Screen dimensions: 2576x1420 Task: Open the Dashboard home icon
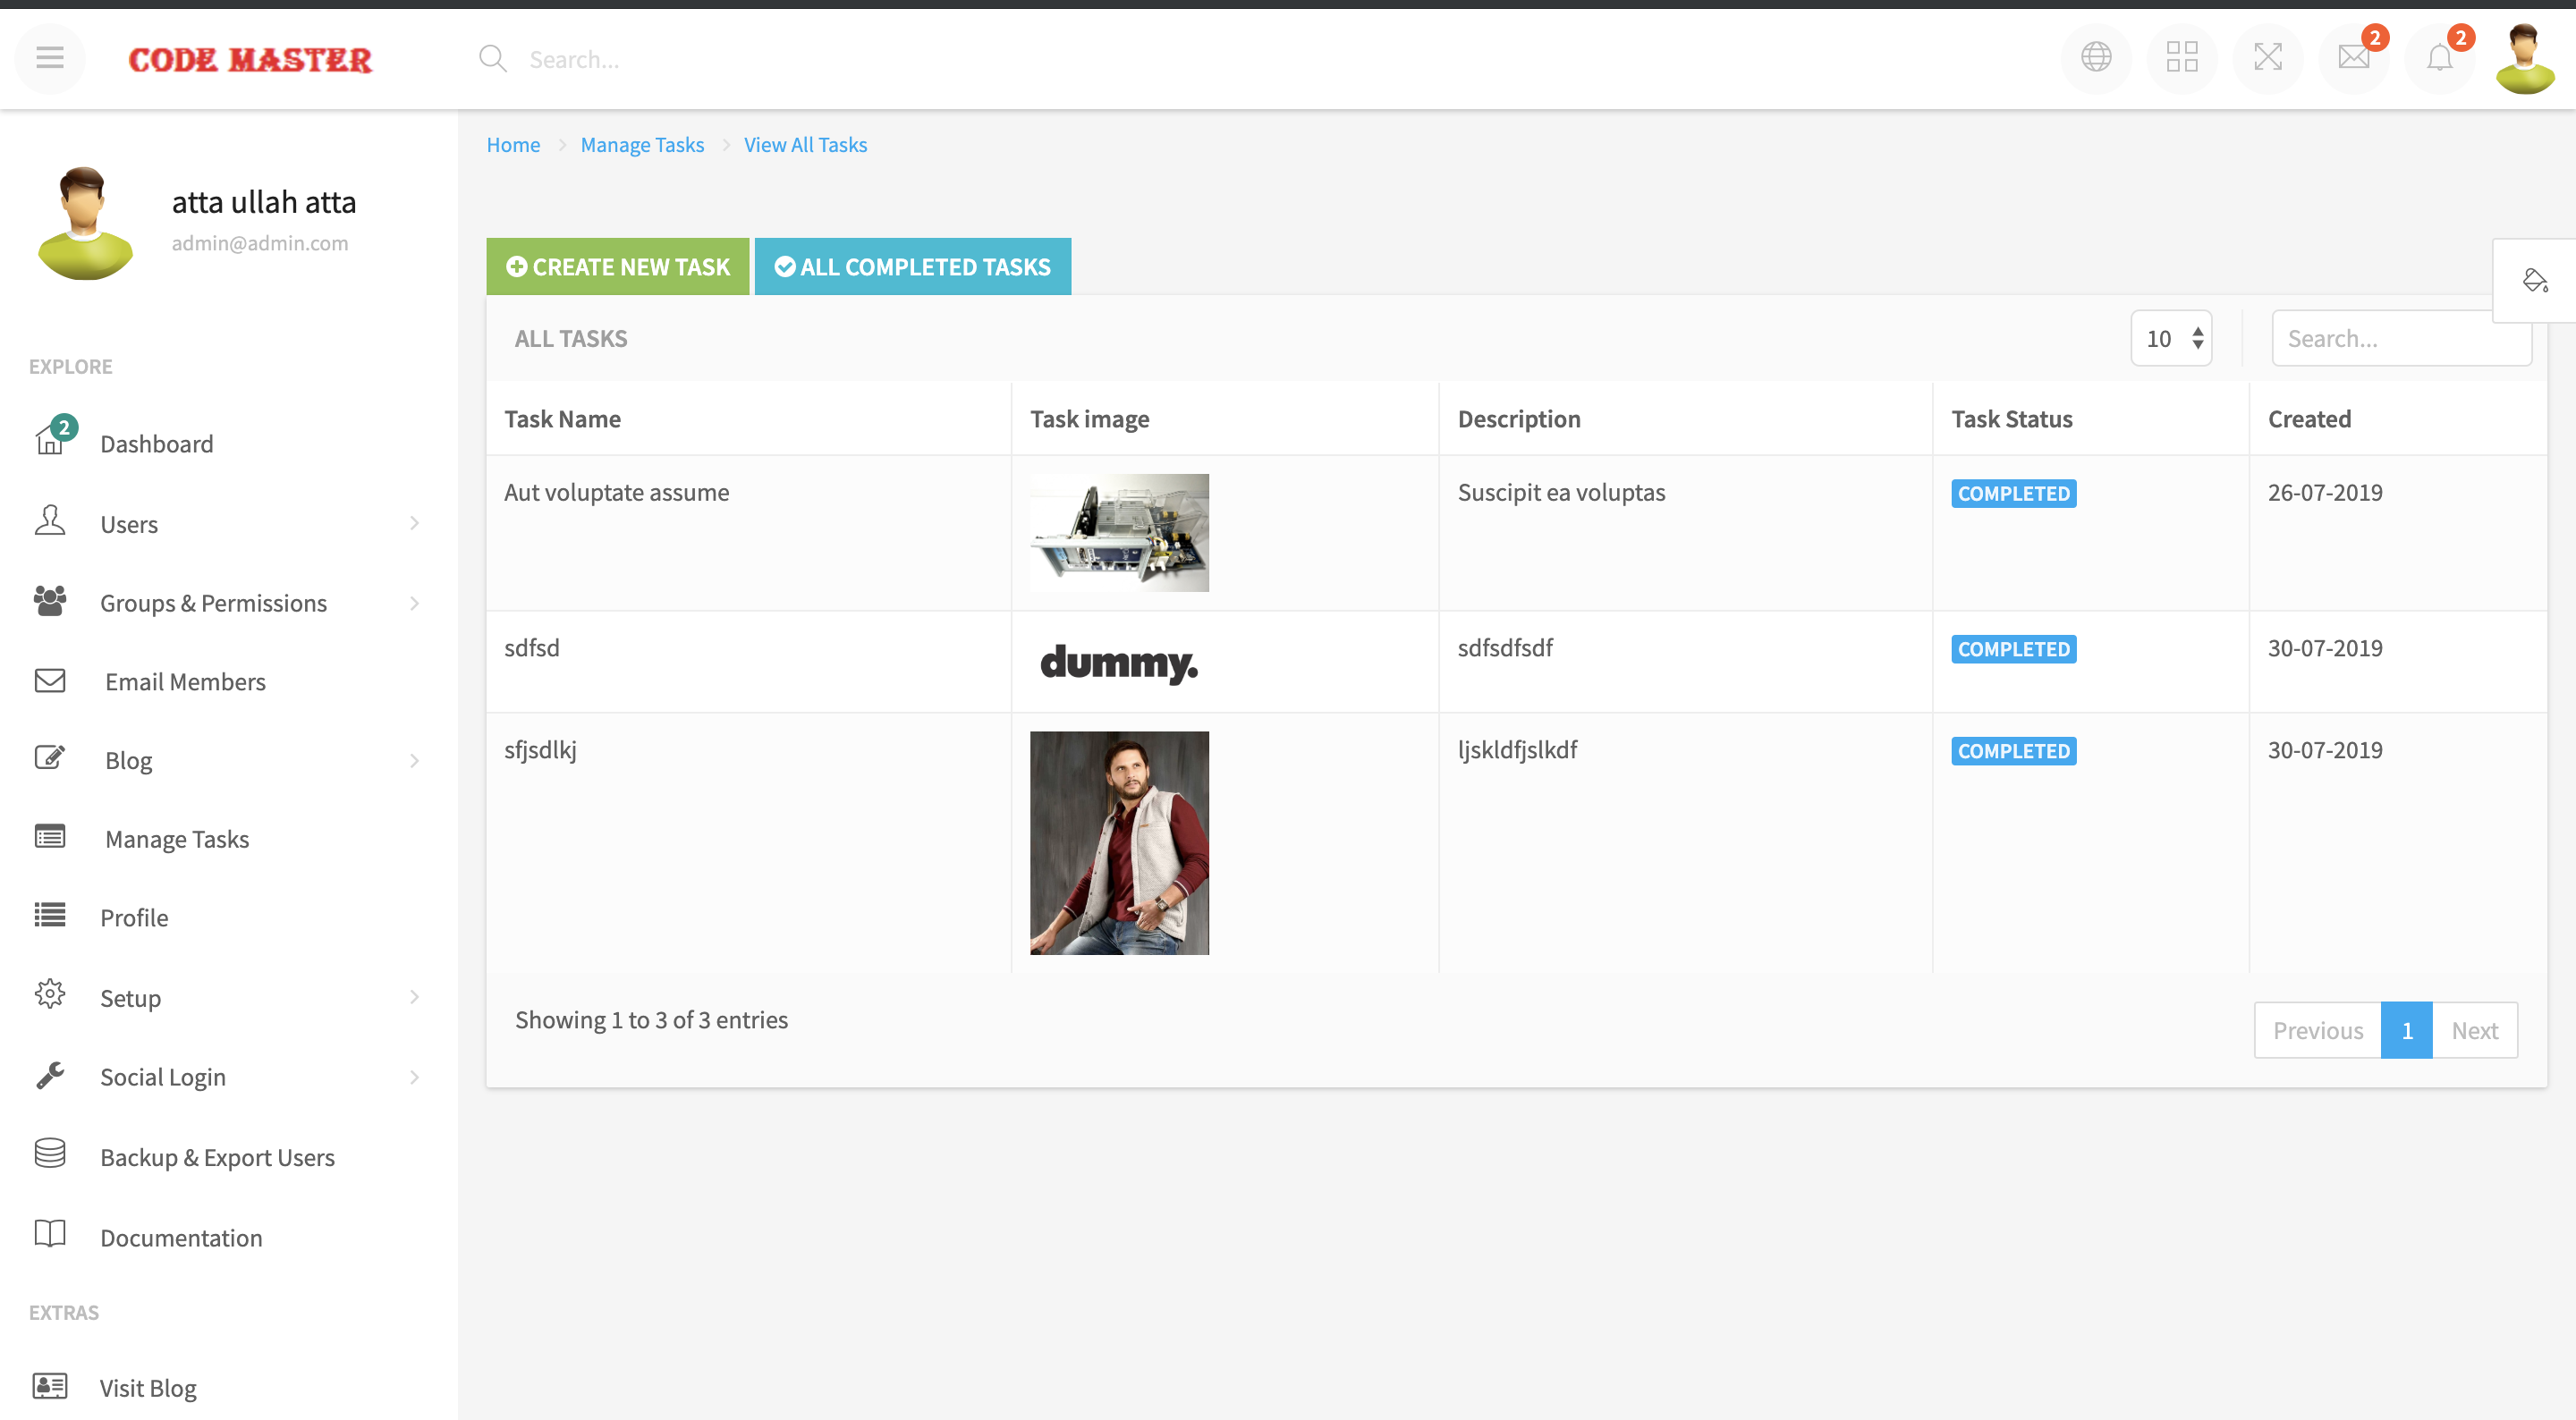pos(50,440)
